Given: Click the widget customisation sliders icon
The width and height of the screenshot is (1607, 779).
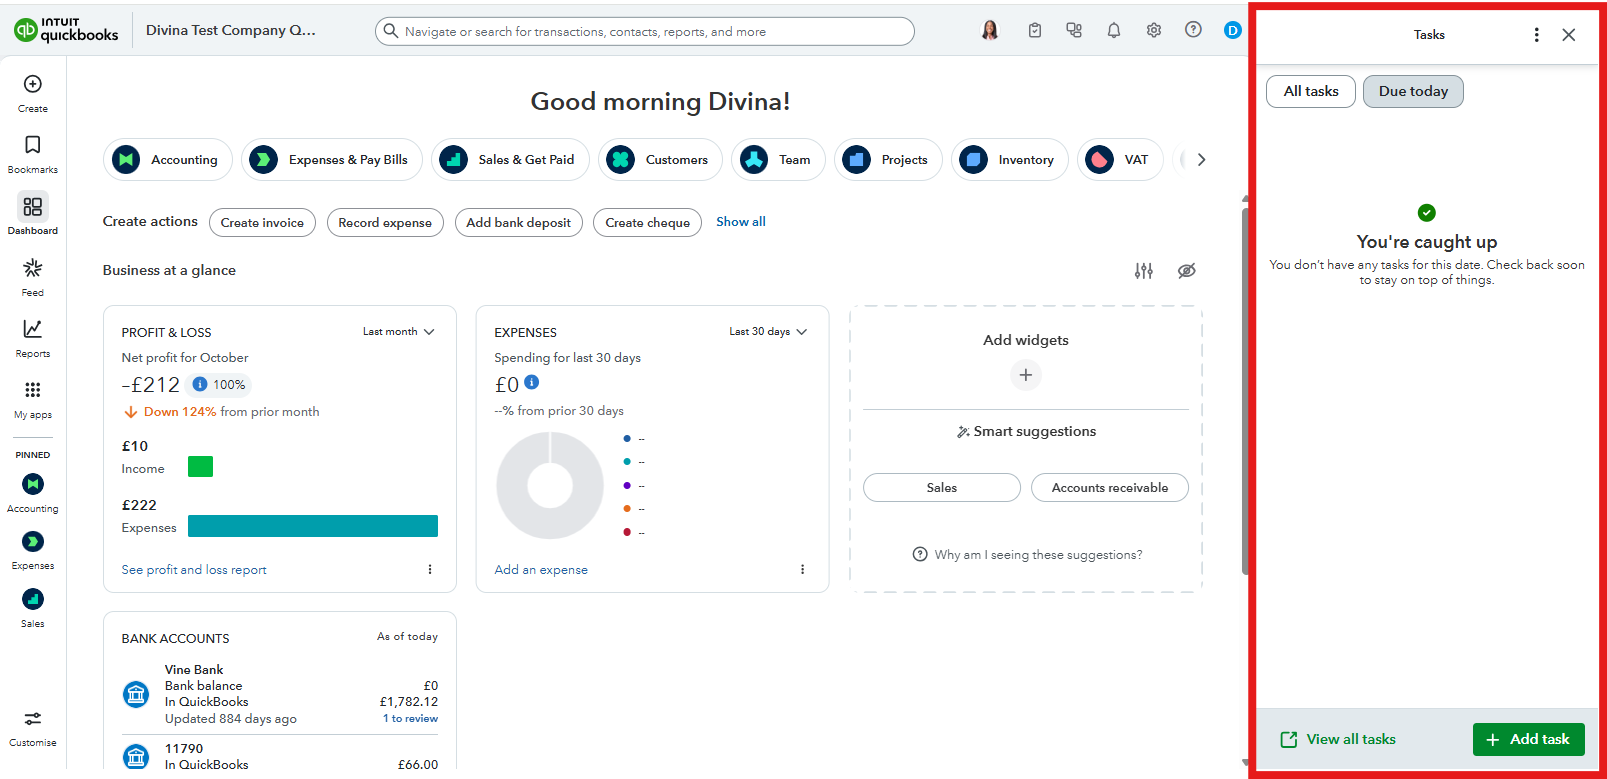Looking at the screenshot, I should pos(1143,271).
